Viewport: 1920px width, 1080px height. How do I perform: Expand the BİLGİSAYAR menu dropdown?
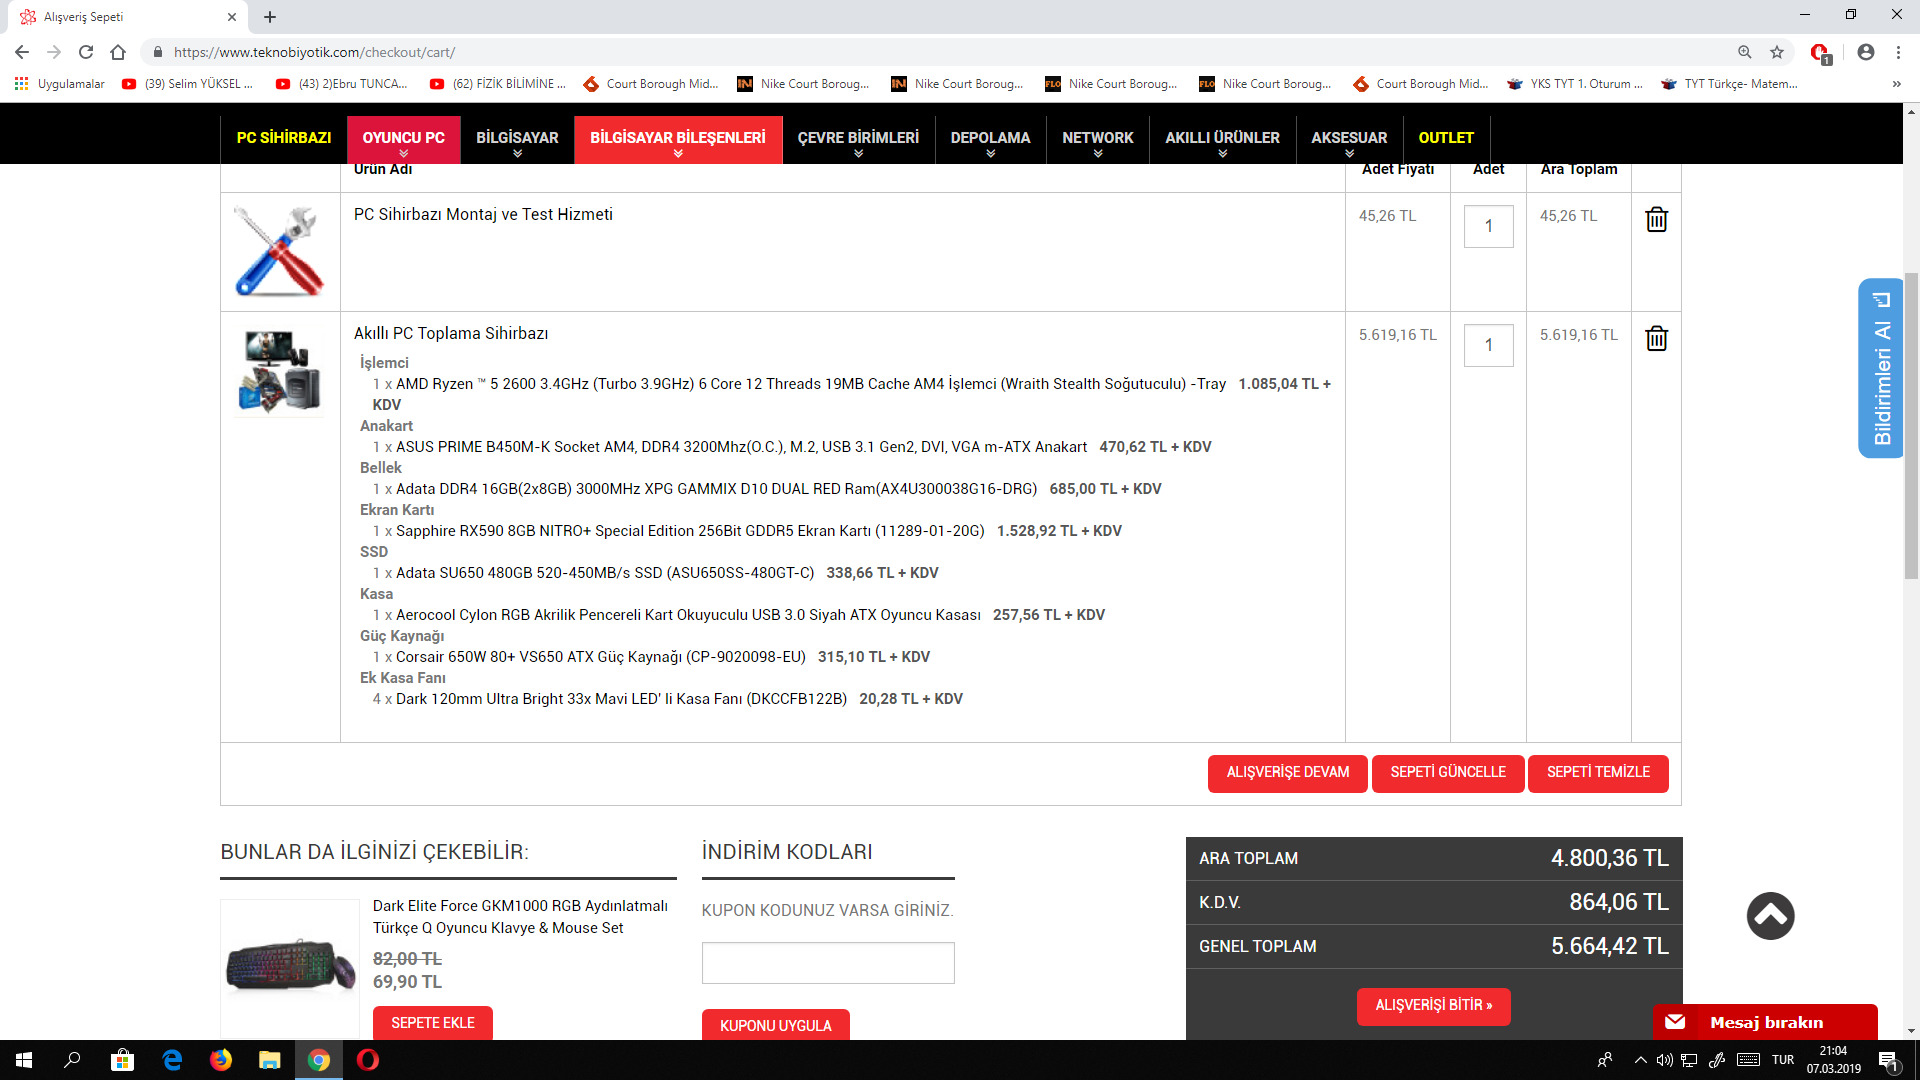tap(517, 139)
